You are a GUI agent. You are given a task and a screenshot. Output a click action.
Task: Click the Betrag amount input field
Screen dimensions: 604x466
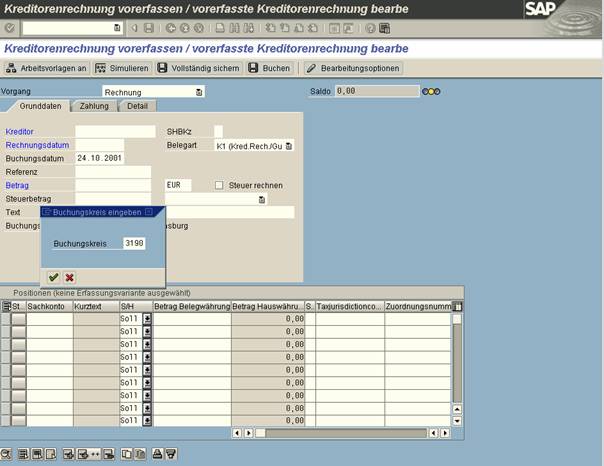[113, 185]
